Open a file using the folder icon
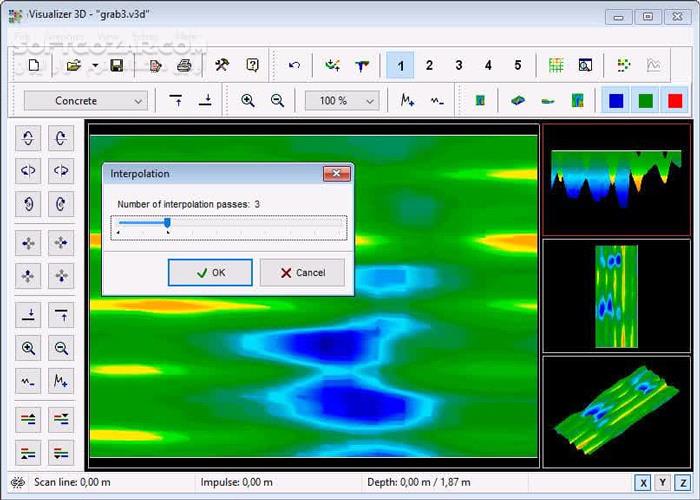700x500 pixels. [73, 66]
